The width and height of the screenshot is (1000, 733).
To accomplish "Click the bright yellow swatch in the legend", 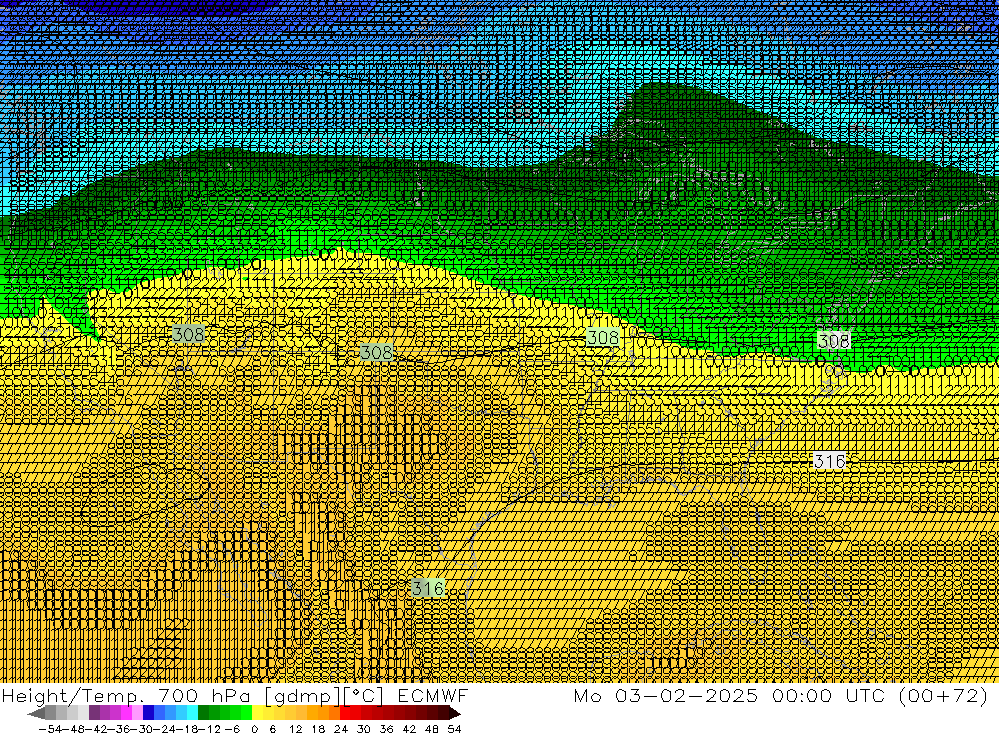I will (258, 713).
